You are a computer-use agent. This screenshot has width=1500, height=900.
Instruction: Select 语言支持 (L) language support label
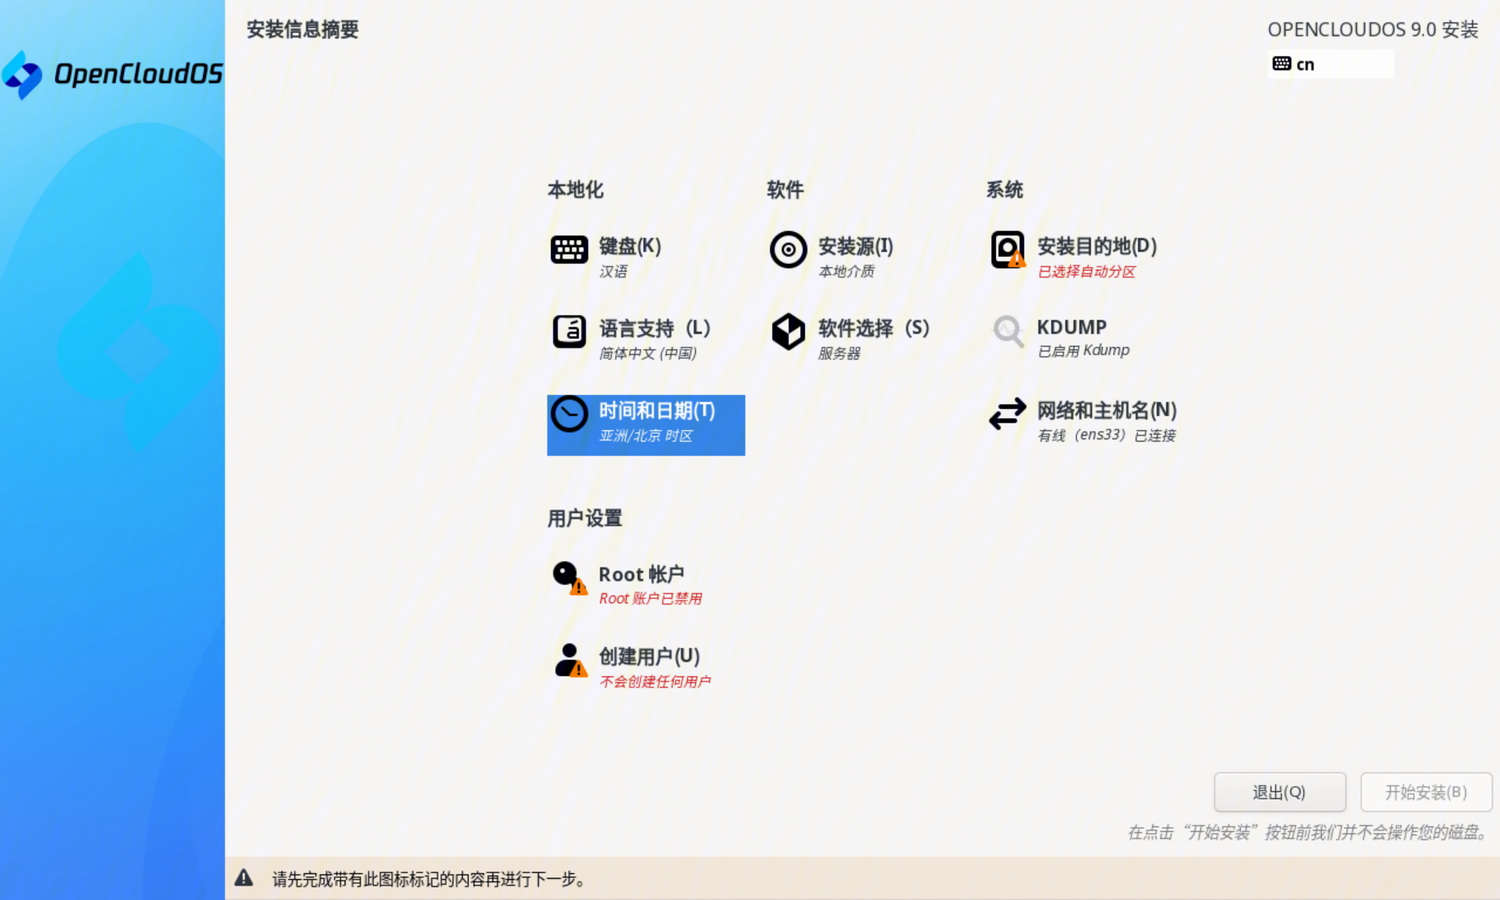[655, 328]
